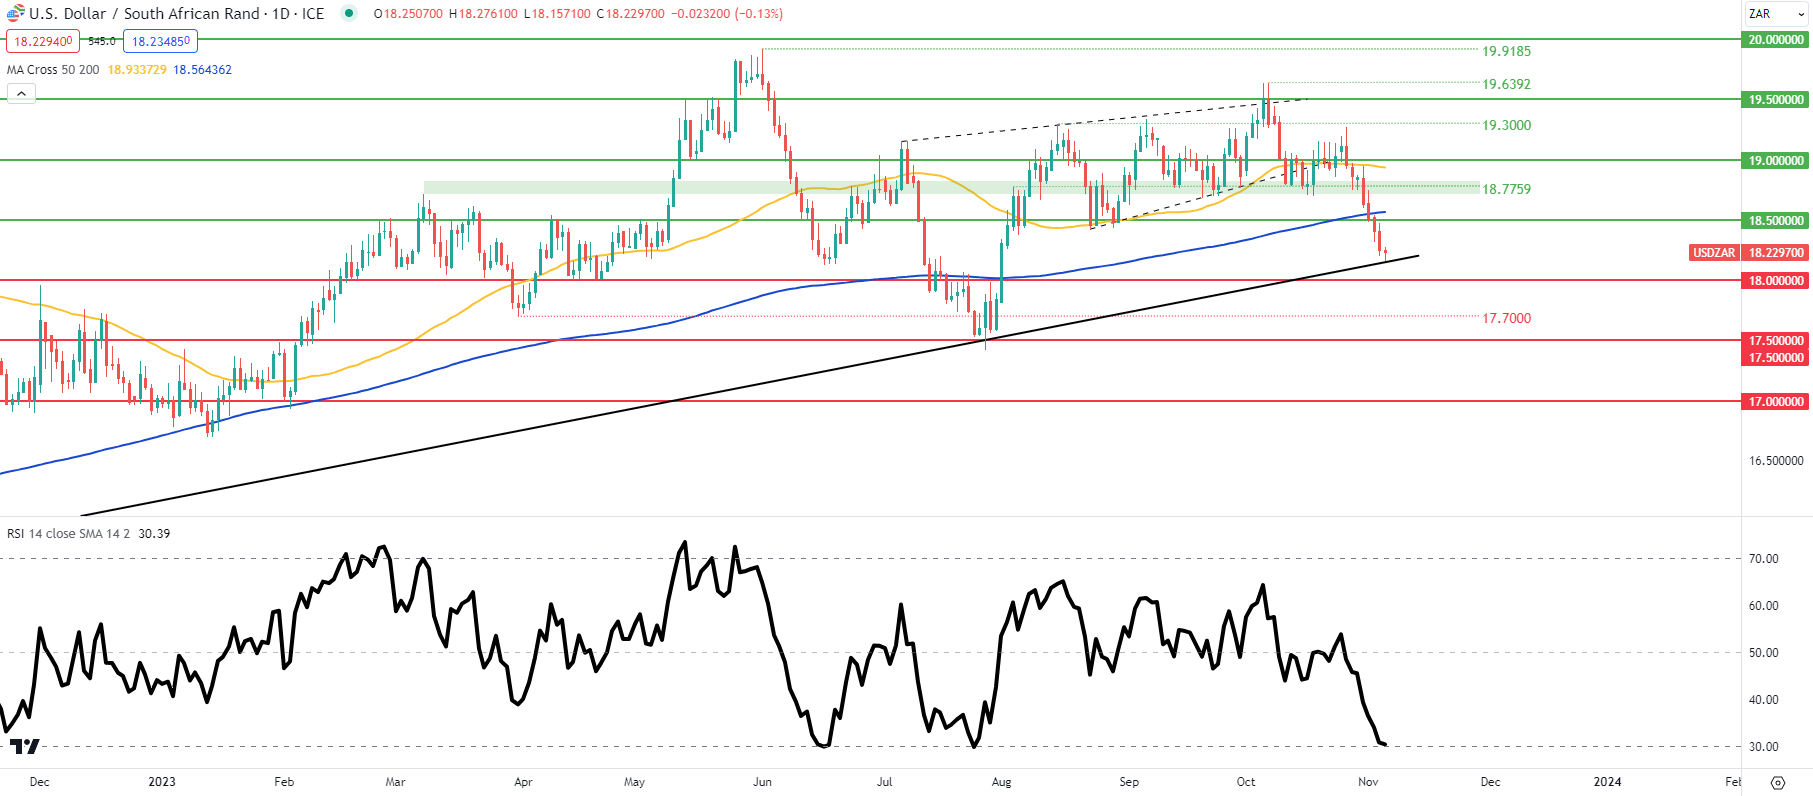Click the 19.000000 price axis label

click(x=1776, y=160)
